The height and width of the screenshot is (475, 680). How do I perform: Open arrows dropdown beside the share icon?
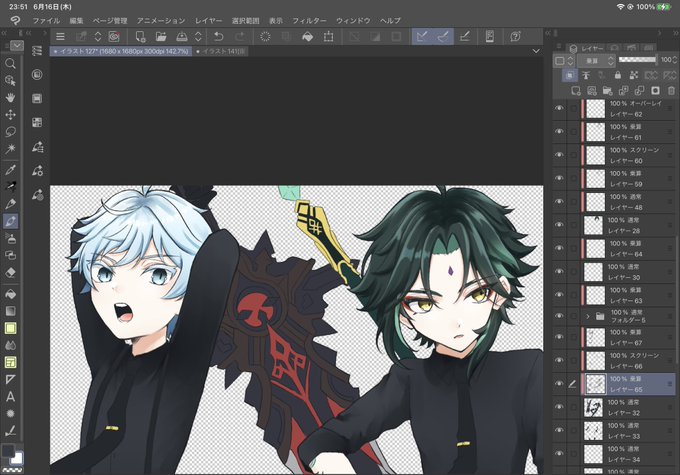click(98, 36)
